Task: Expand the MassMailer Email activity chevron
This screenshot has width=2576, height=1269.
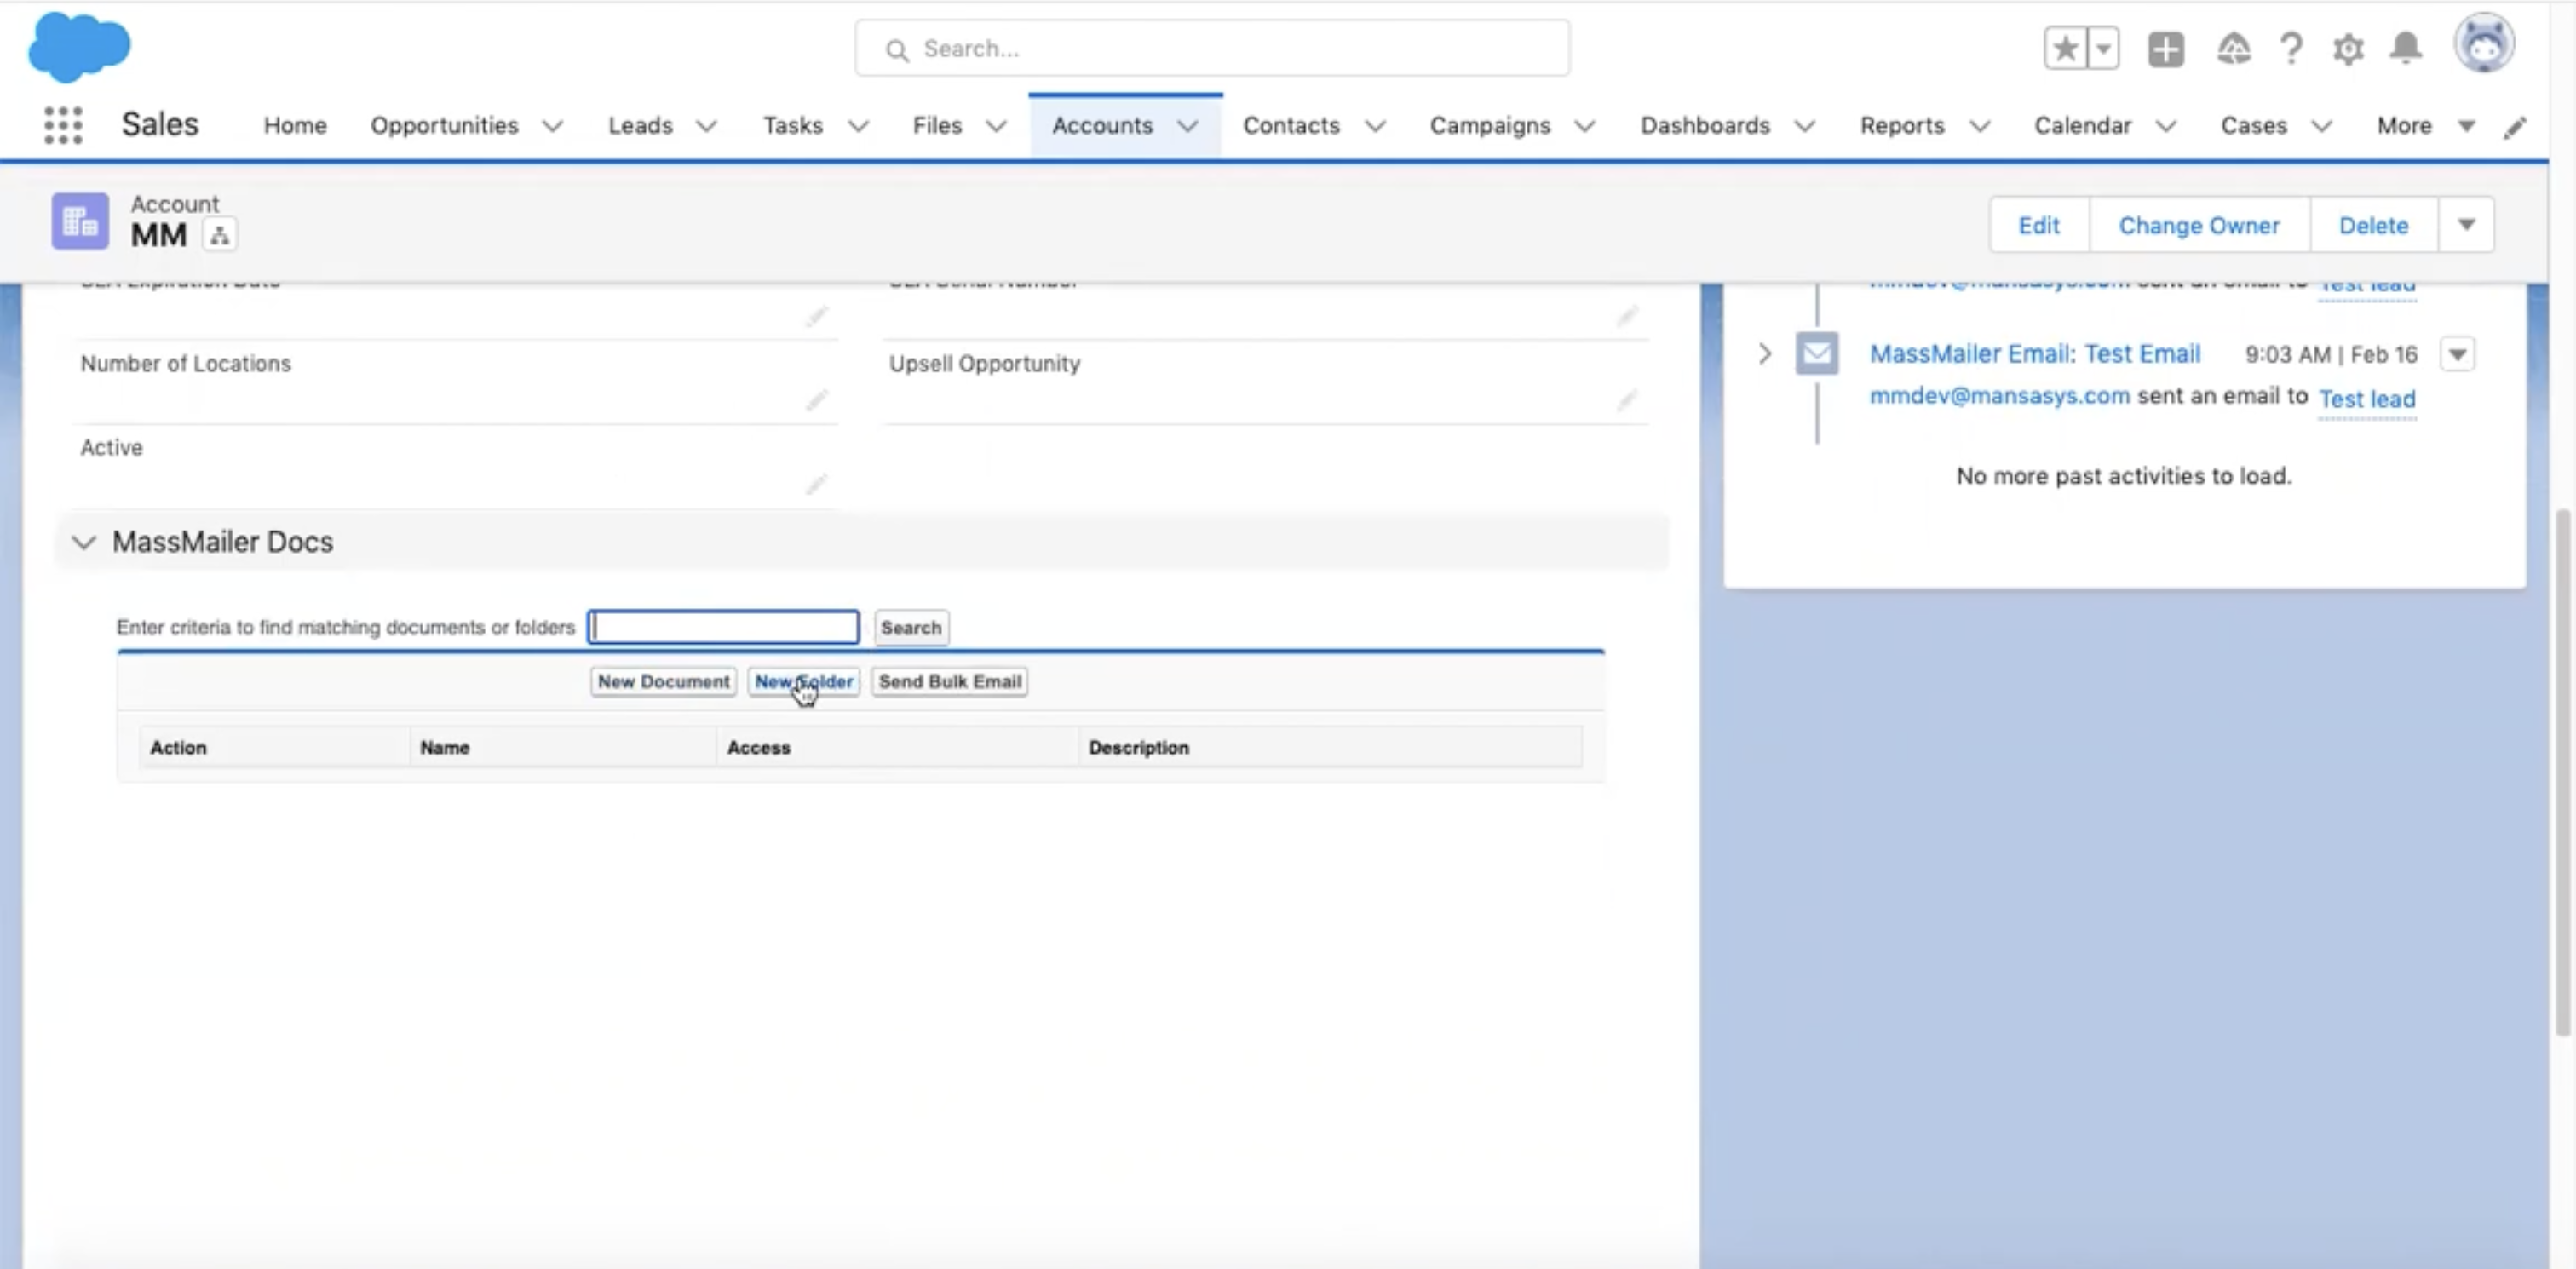Action: [1765, 354]
